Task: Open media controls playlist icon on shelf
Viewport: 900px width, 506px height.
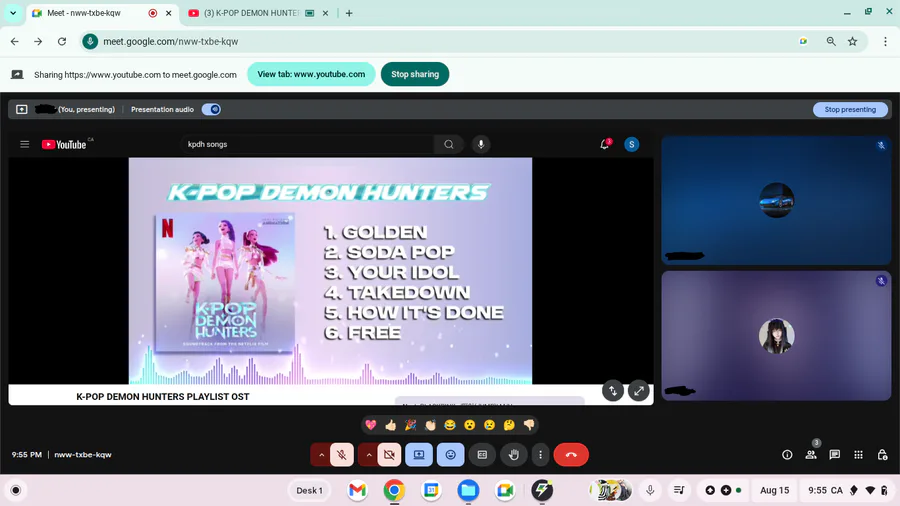Action: pos(679,491)
